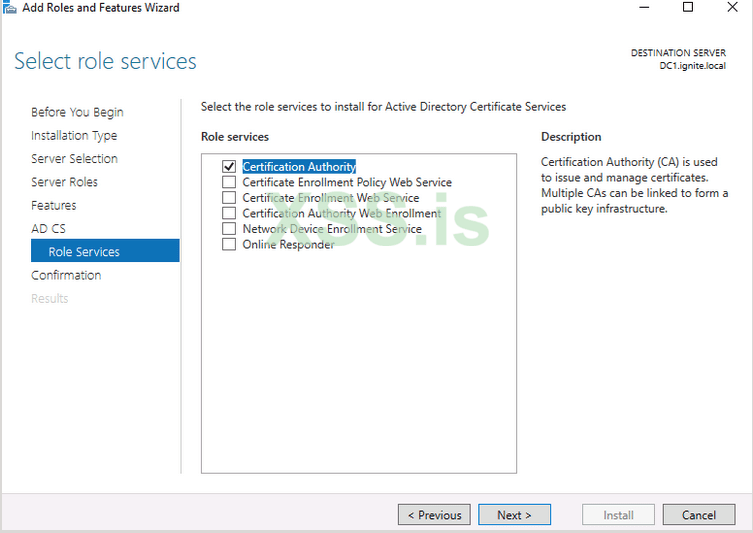Select the AD CS step
The width and height of the screenshot is (753, 533).
point(48,229)
